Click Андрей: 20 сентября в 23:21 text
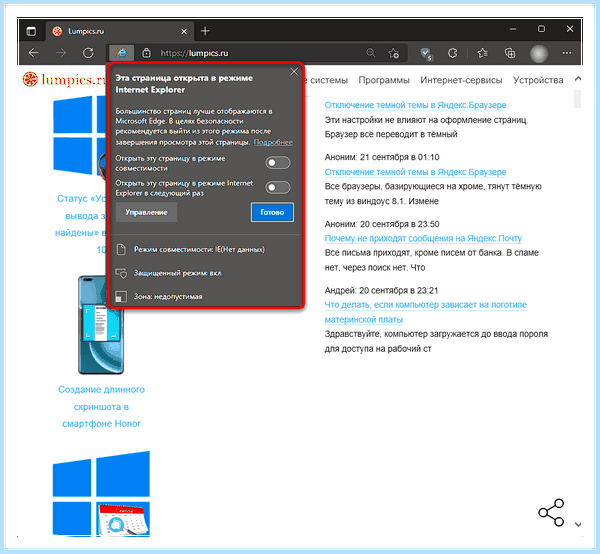Screen dimensions: 600x554 coord(381,291)
